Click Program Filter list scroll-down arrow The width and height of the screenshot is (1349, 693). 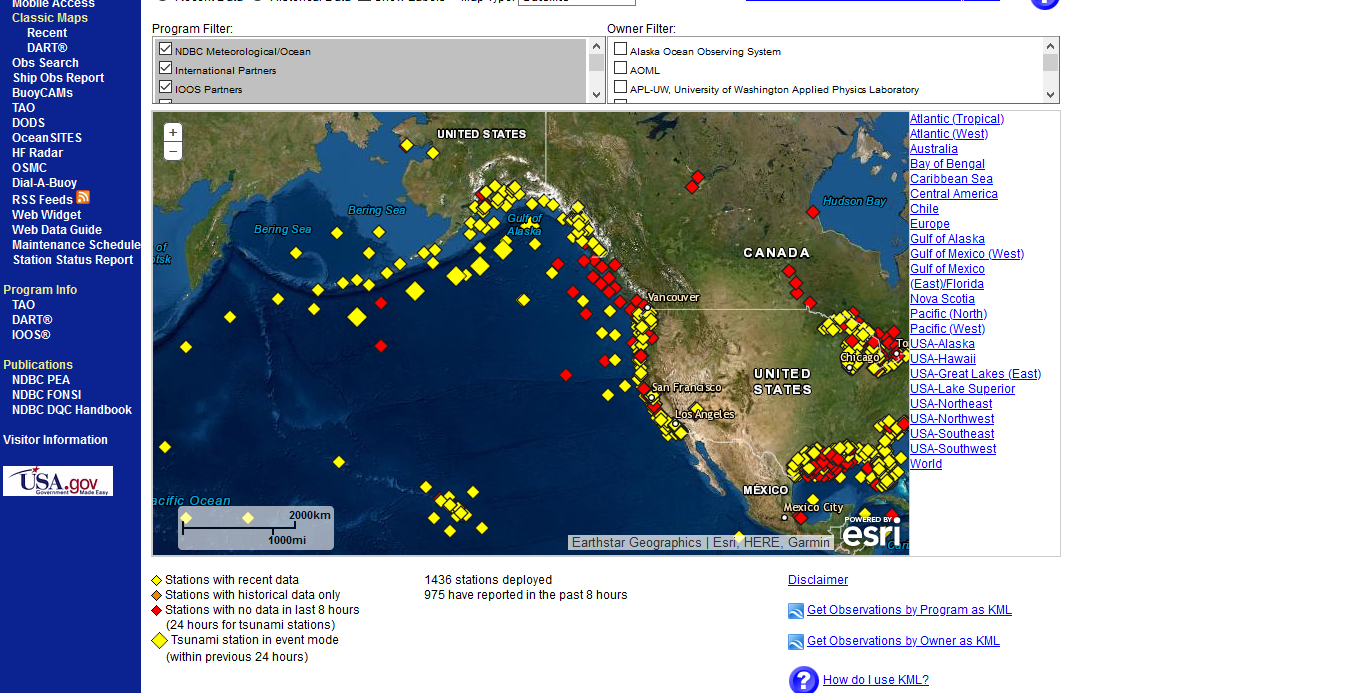coord(596,94)
